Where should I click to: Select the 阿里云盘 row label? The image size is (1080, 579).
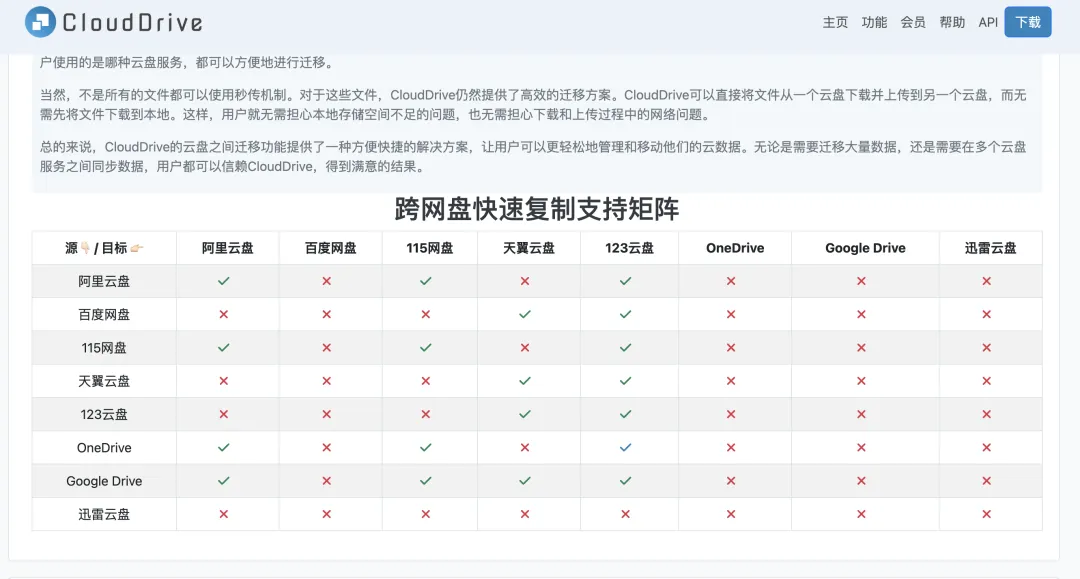point(104,281)
